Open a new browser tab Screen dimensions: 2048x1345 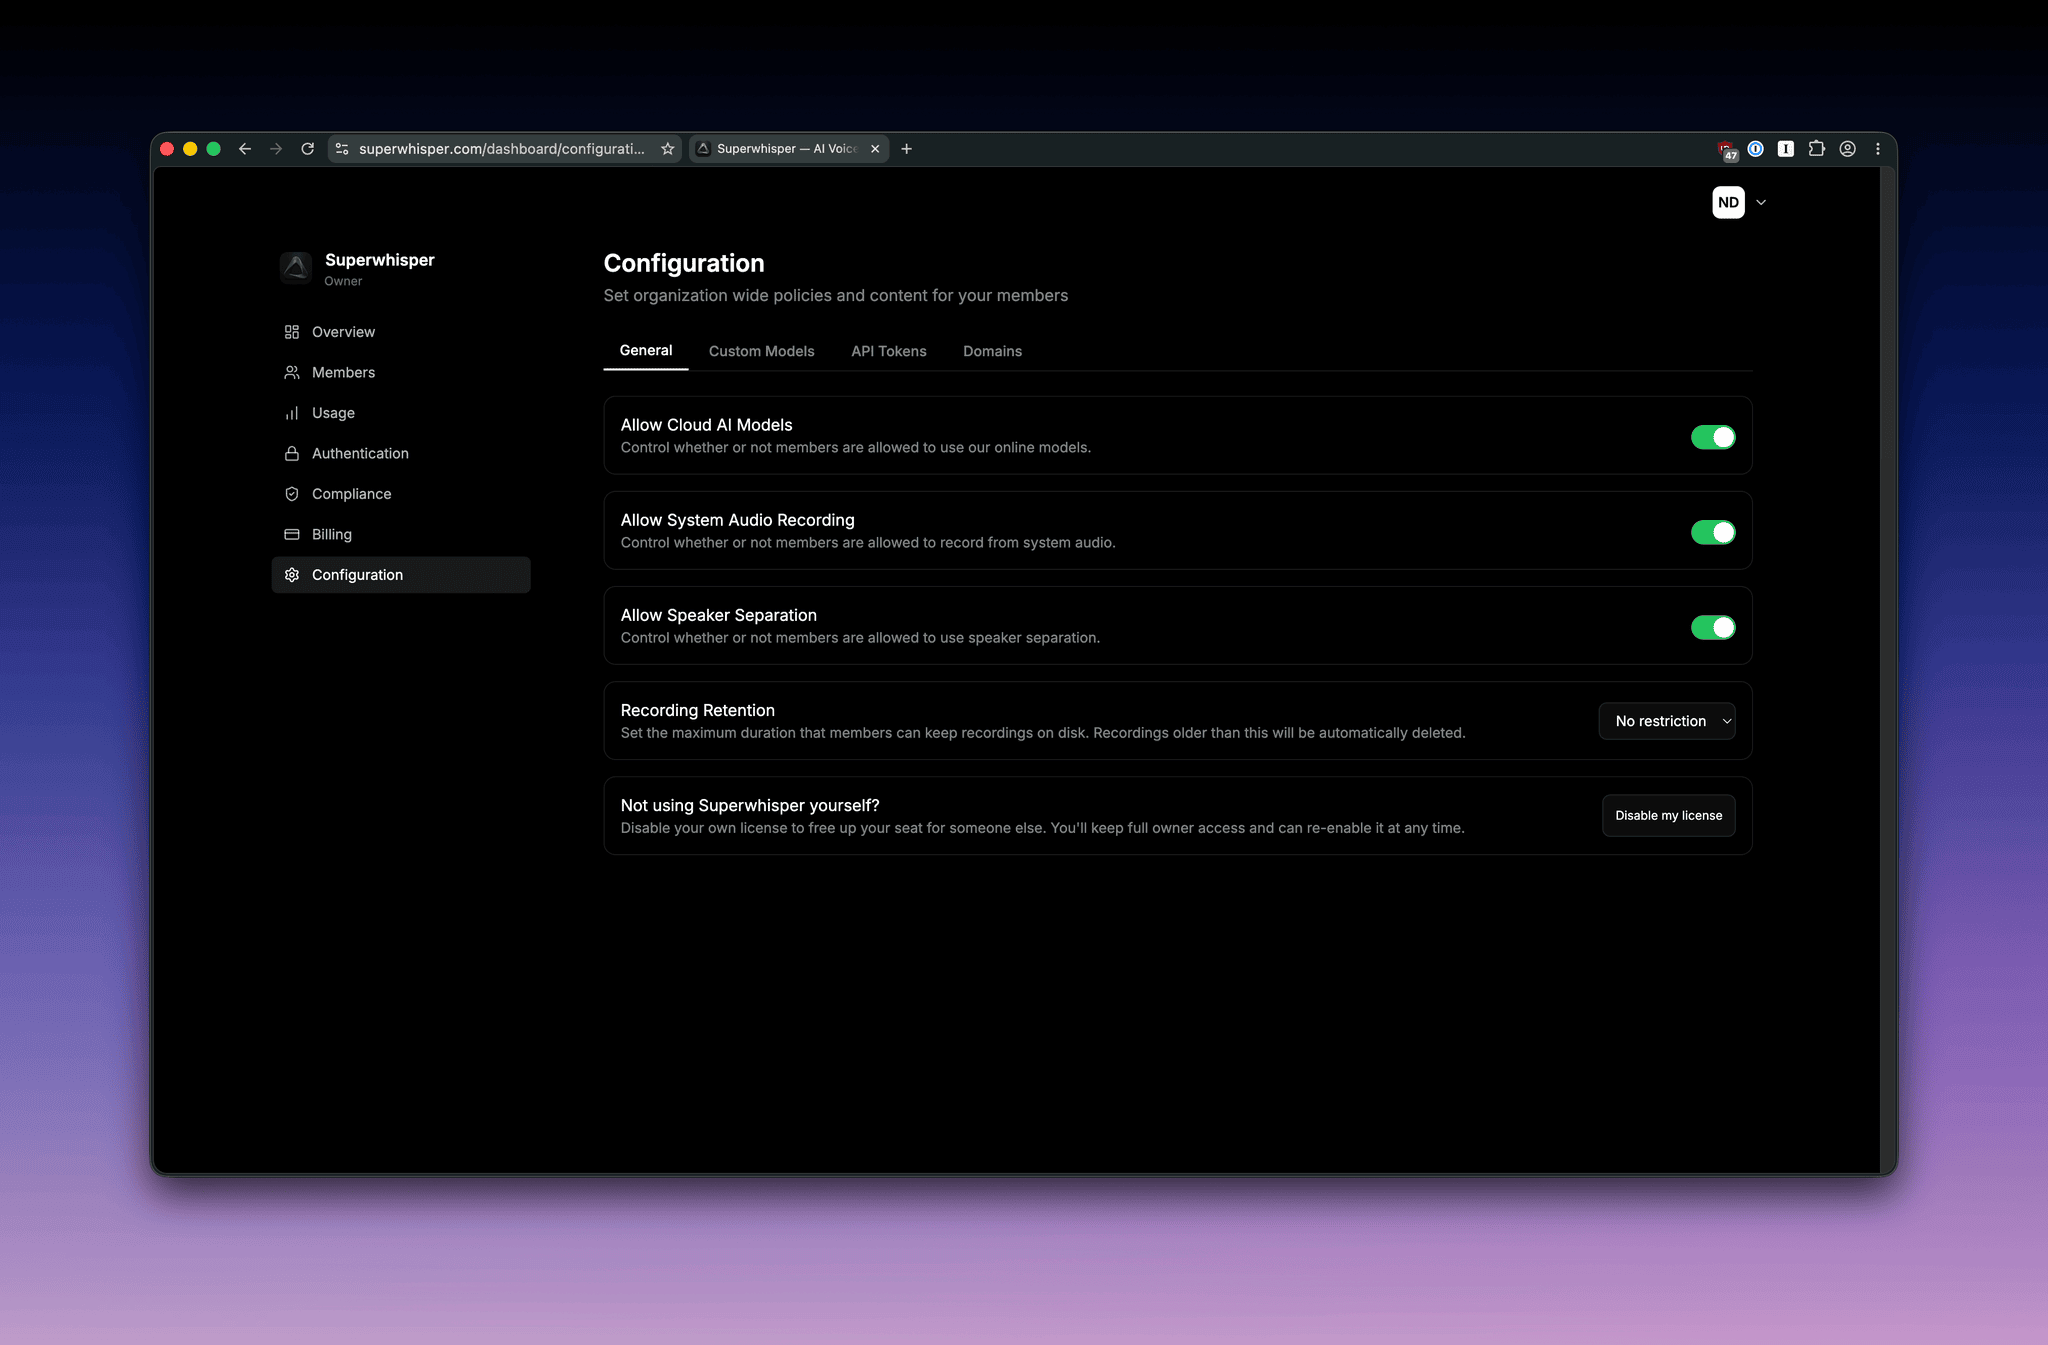click(907, 149)
